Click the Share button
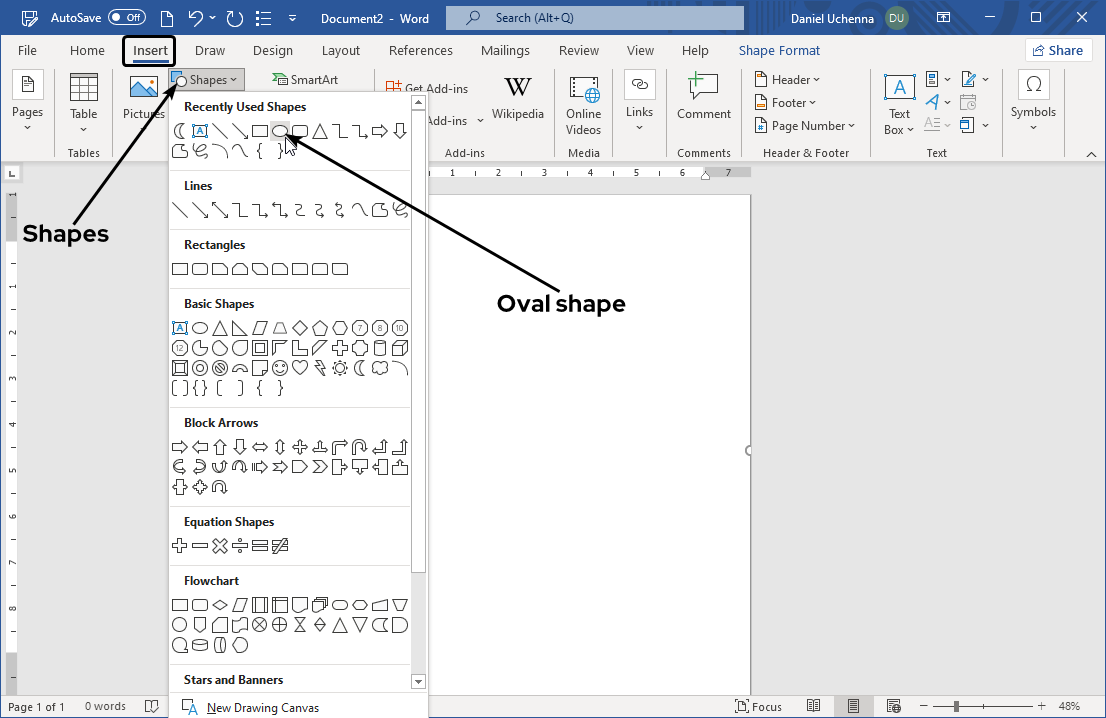 coord(1058,51)
